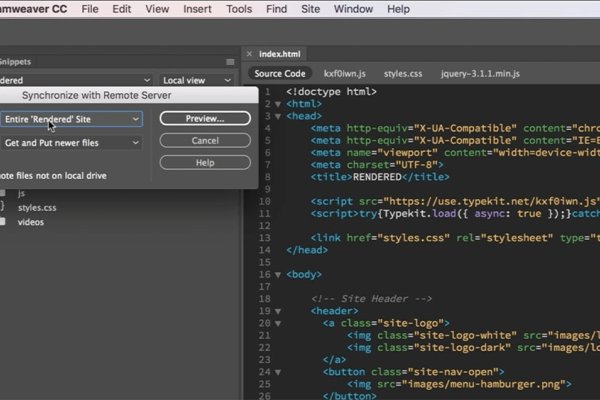Viewport: 600px width, 400px height.
Task: Close the index.html document tab
Action: coord(249,54)
